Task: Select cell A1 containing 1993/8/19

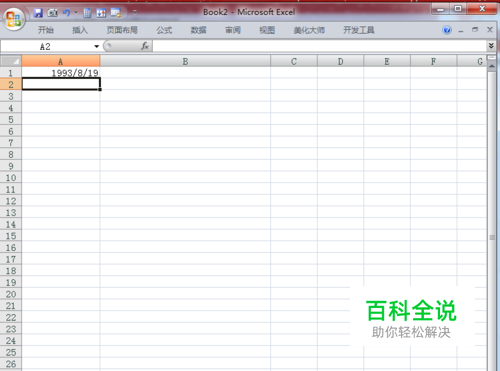Action: 61,73
